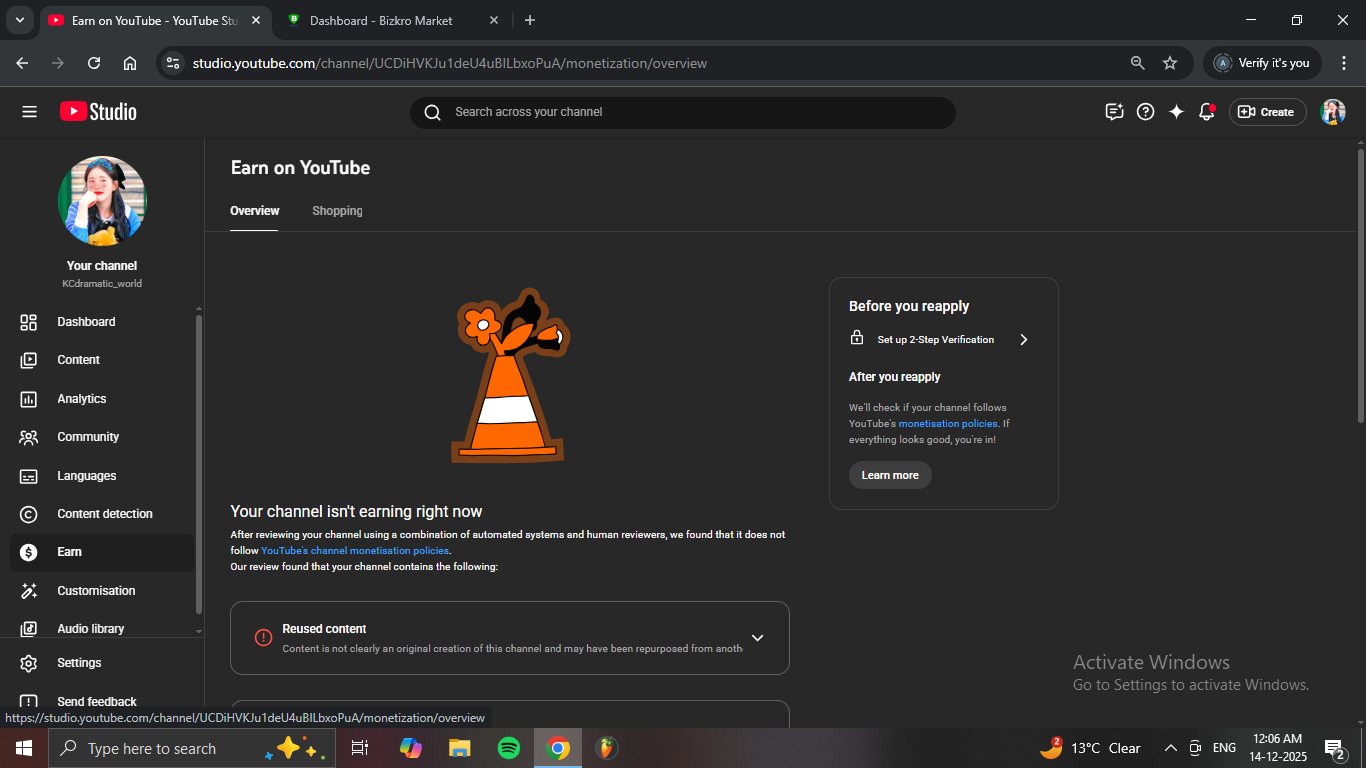Open the Audio library section
1366x768 pixels.
pos(90,629)
